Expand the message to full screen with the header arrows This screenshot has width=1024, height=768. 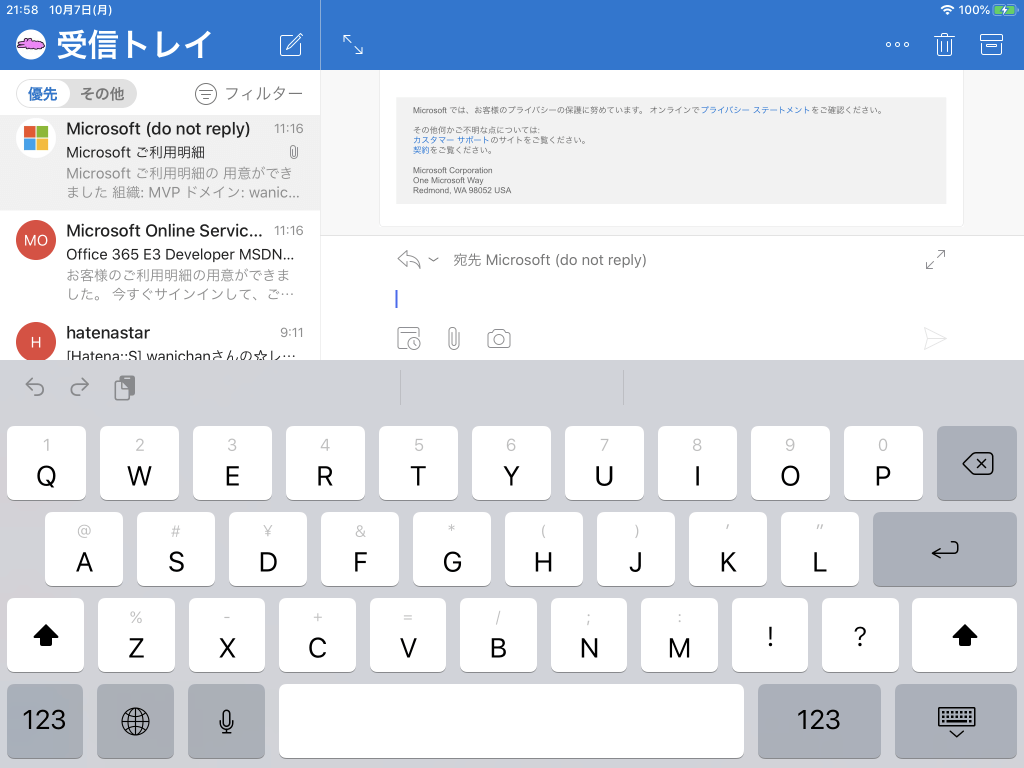coord(353,44)
